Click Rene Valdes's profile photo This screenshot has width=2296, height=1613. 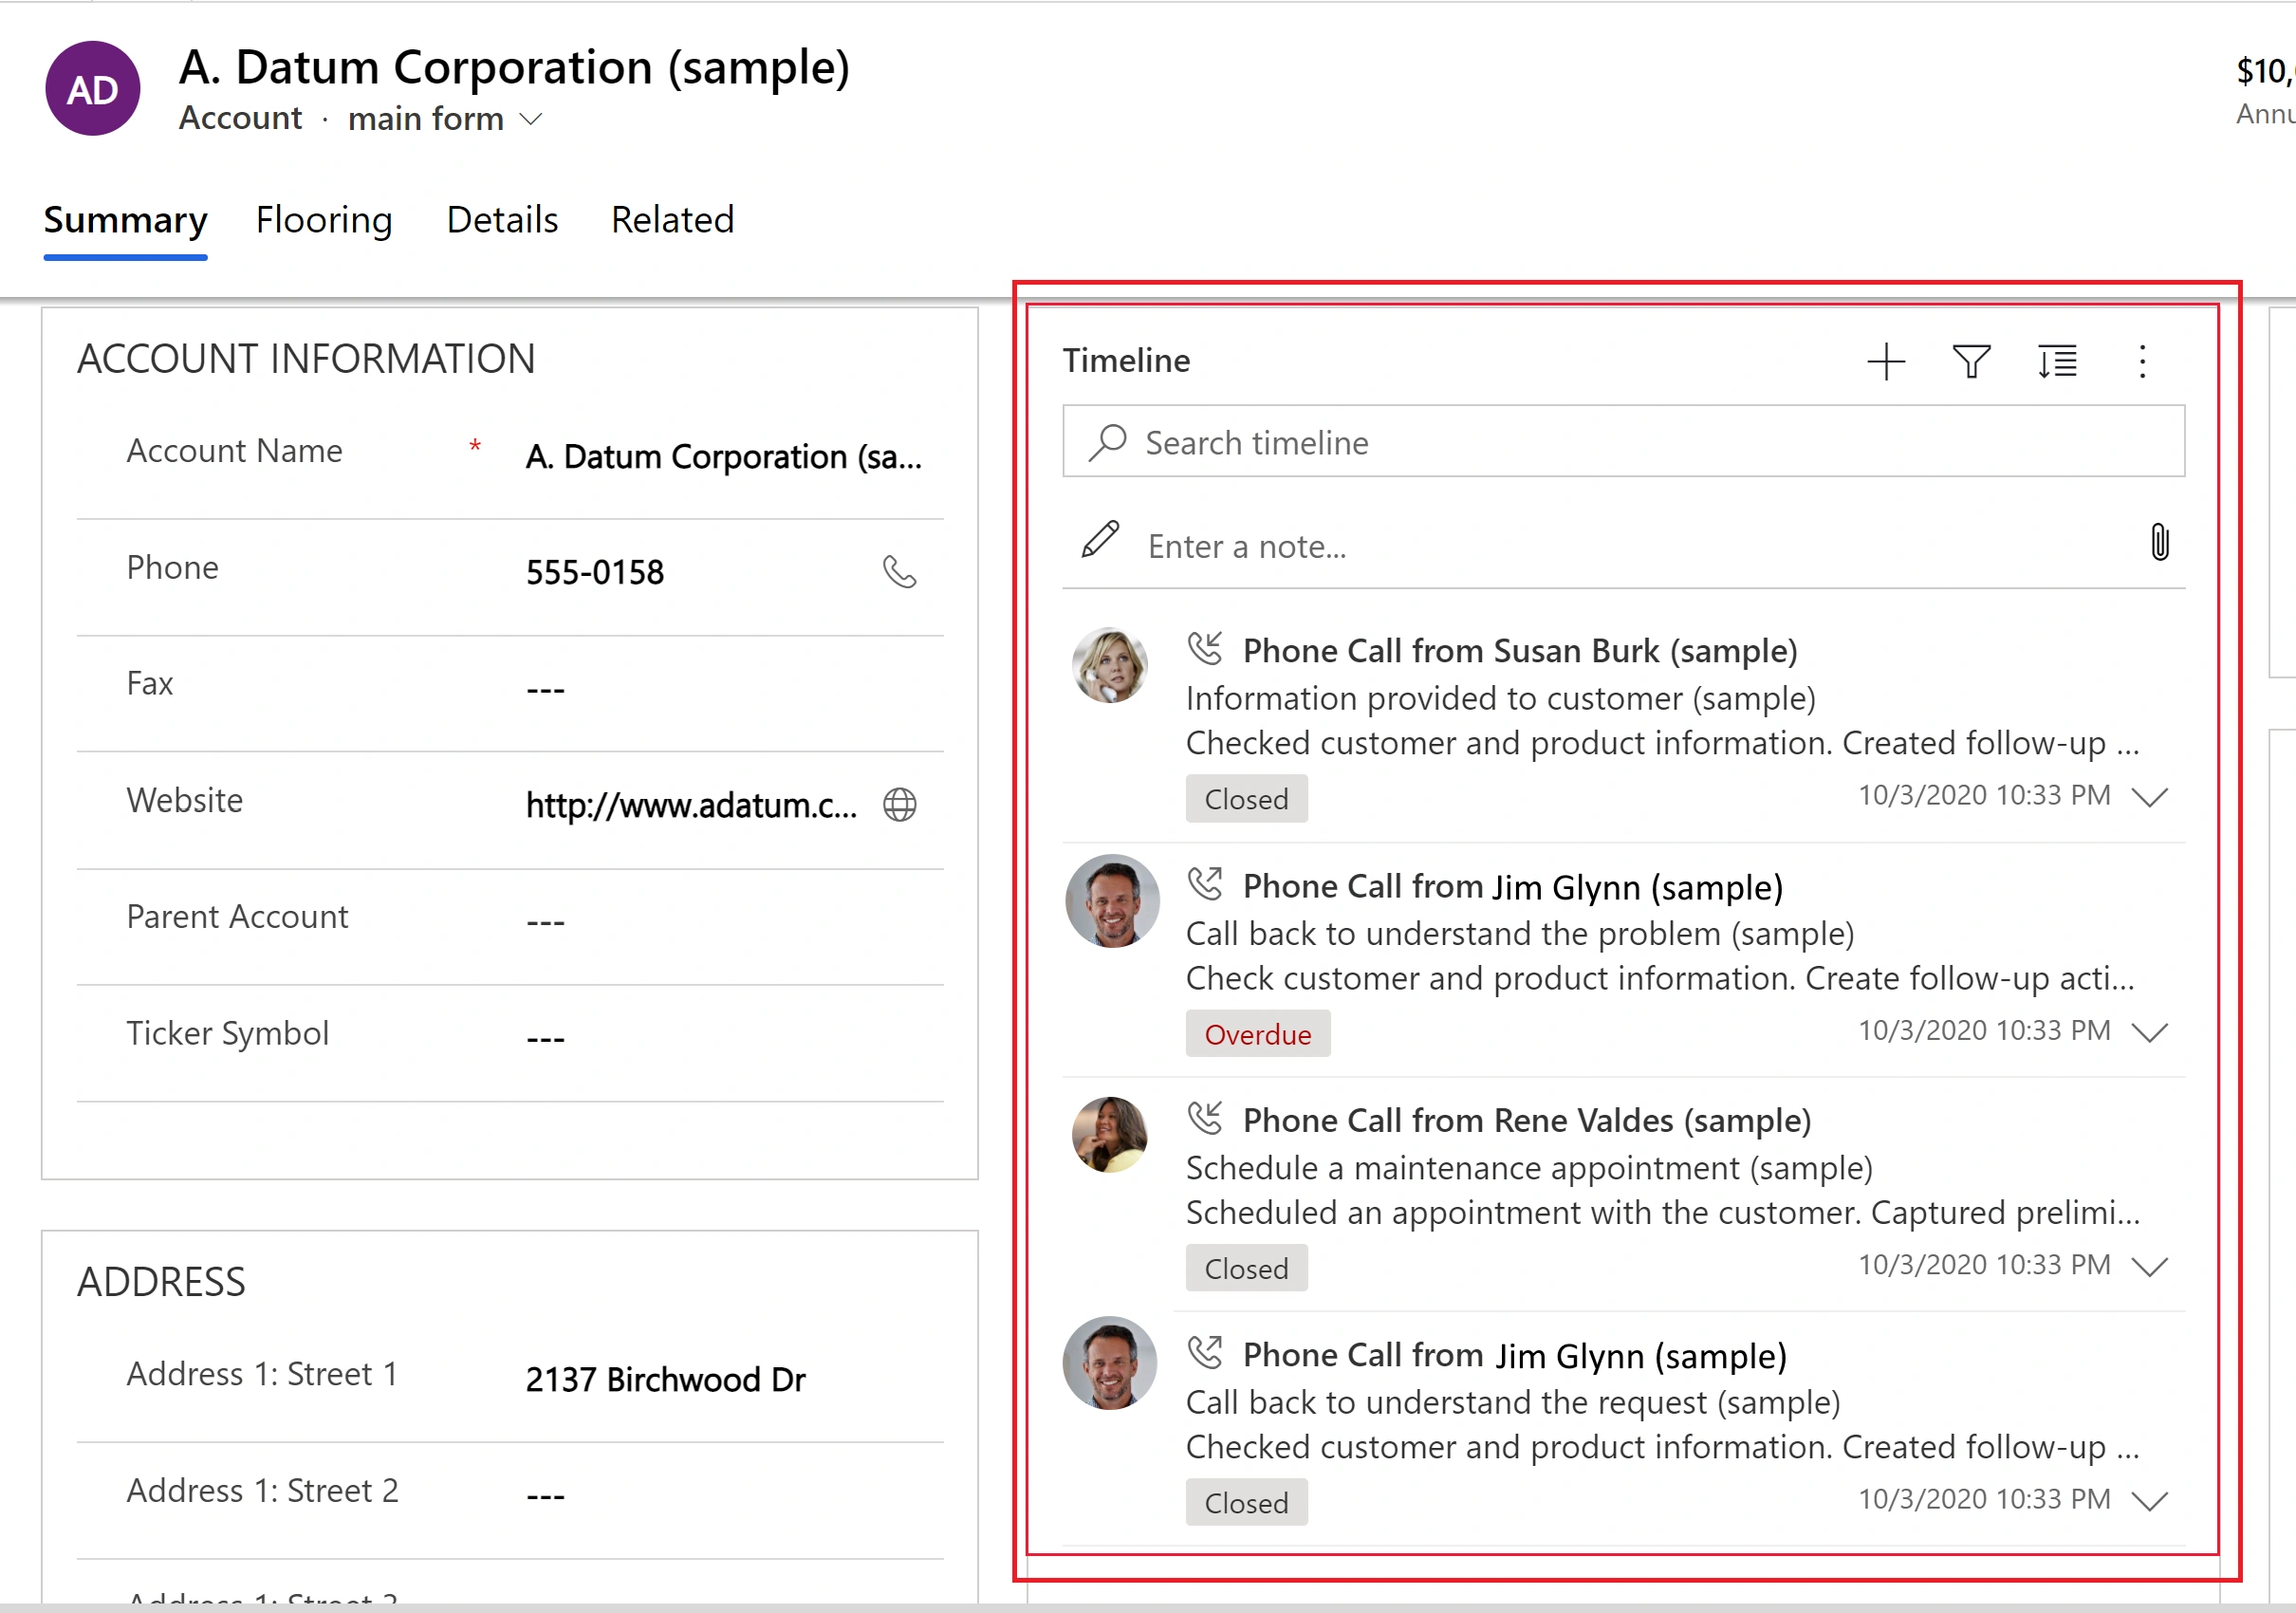coord(1110,1135)
